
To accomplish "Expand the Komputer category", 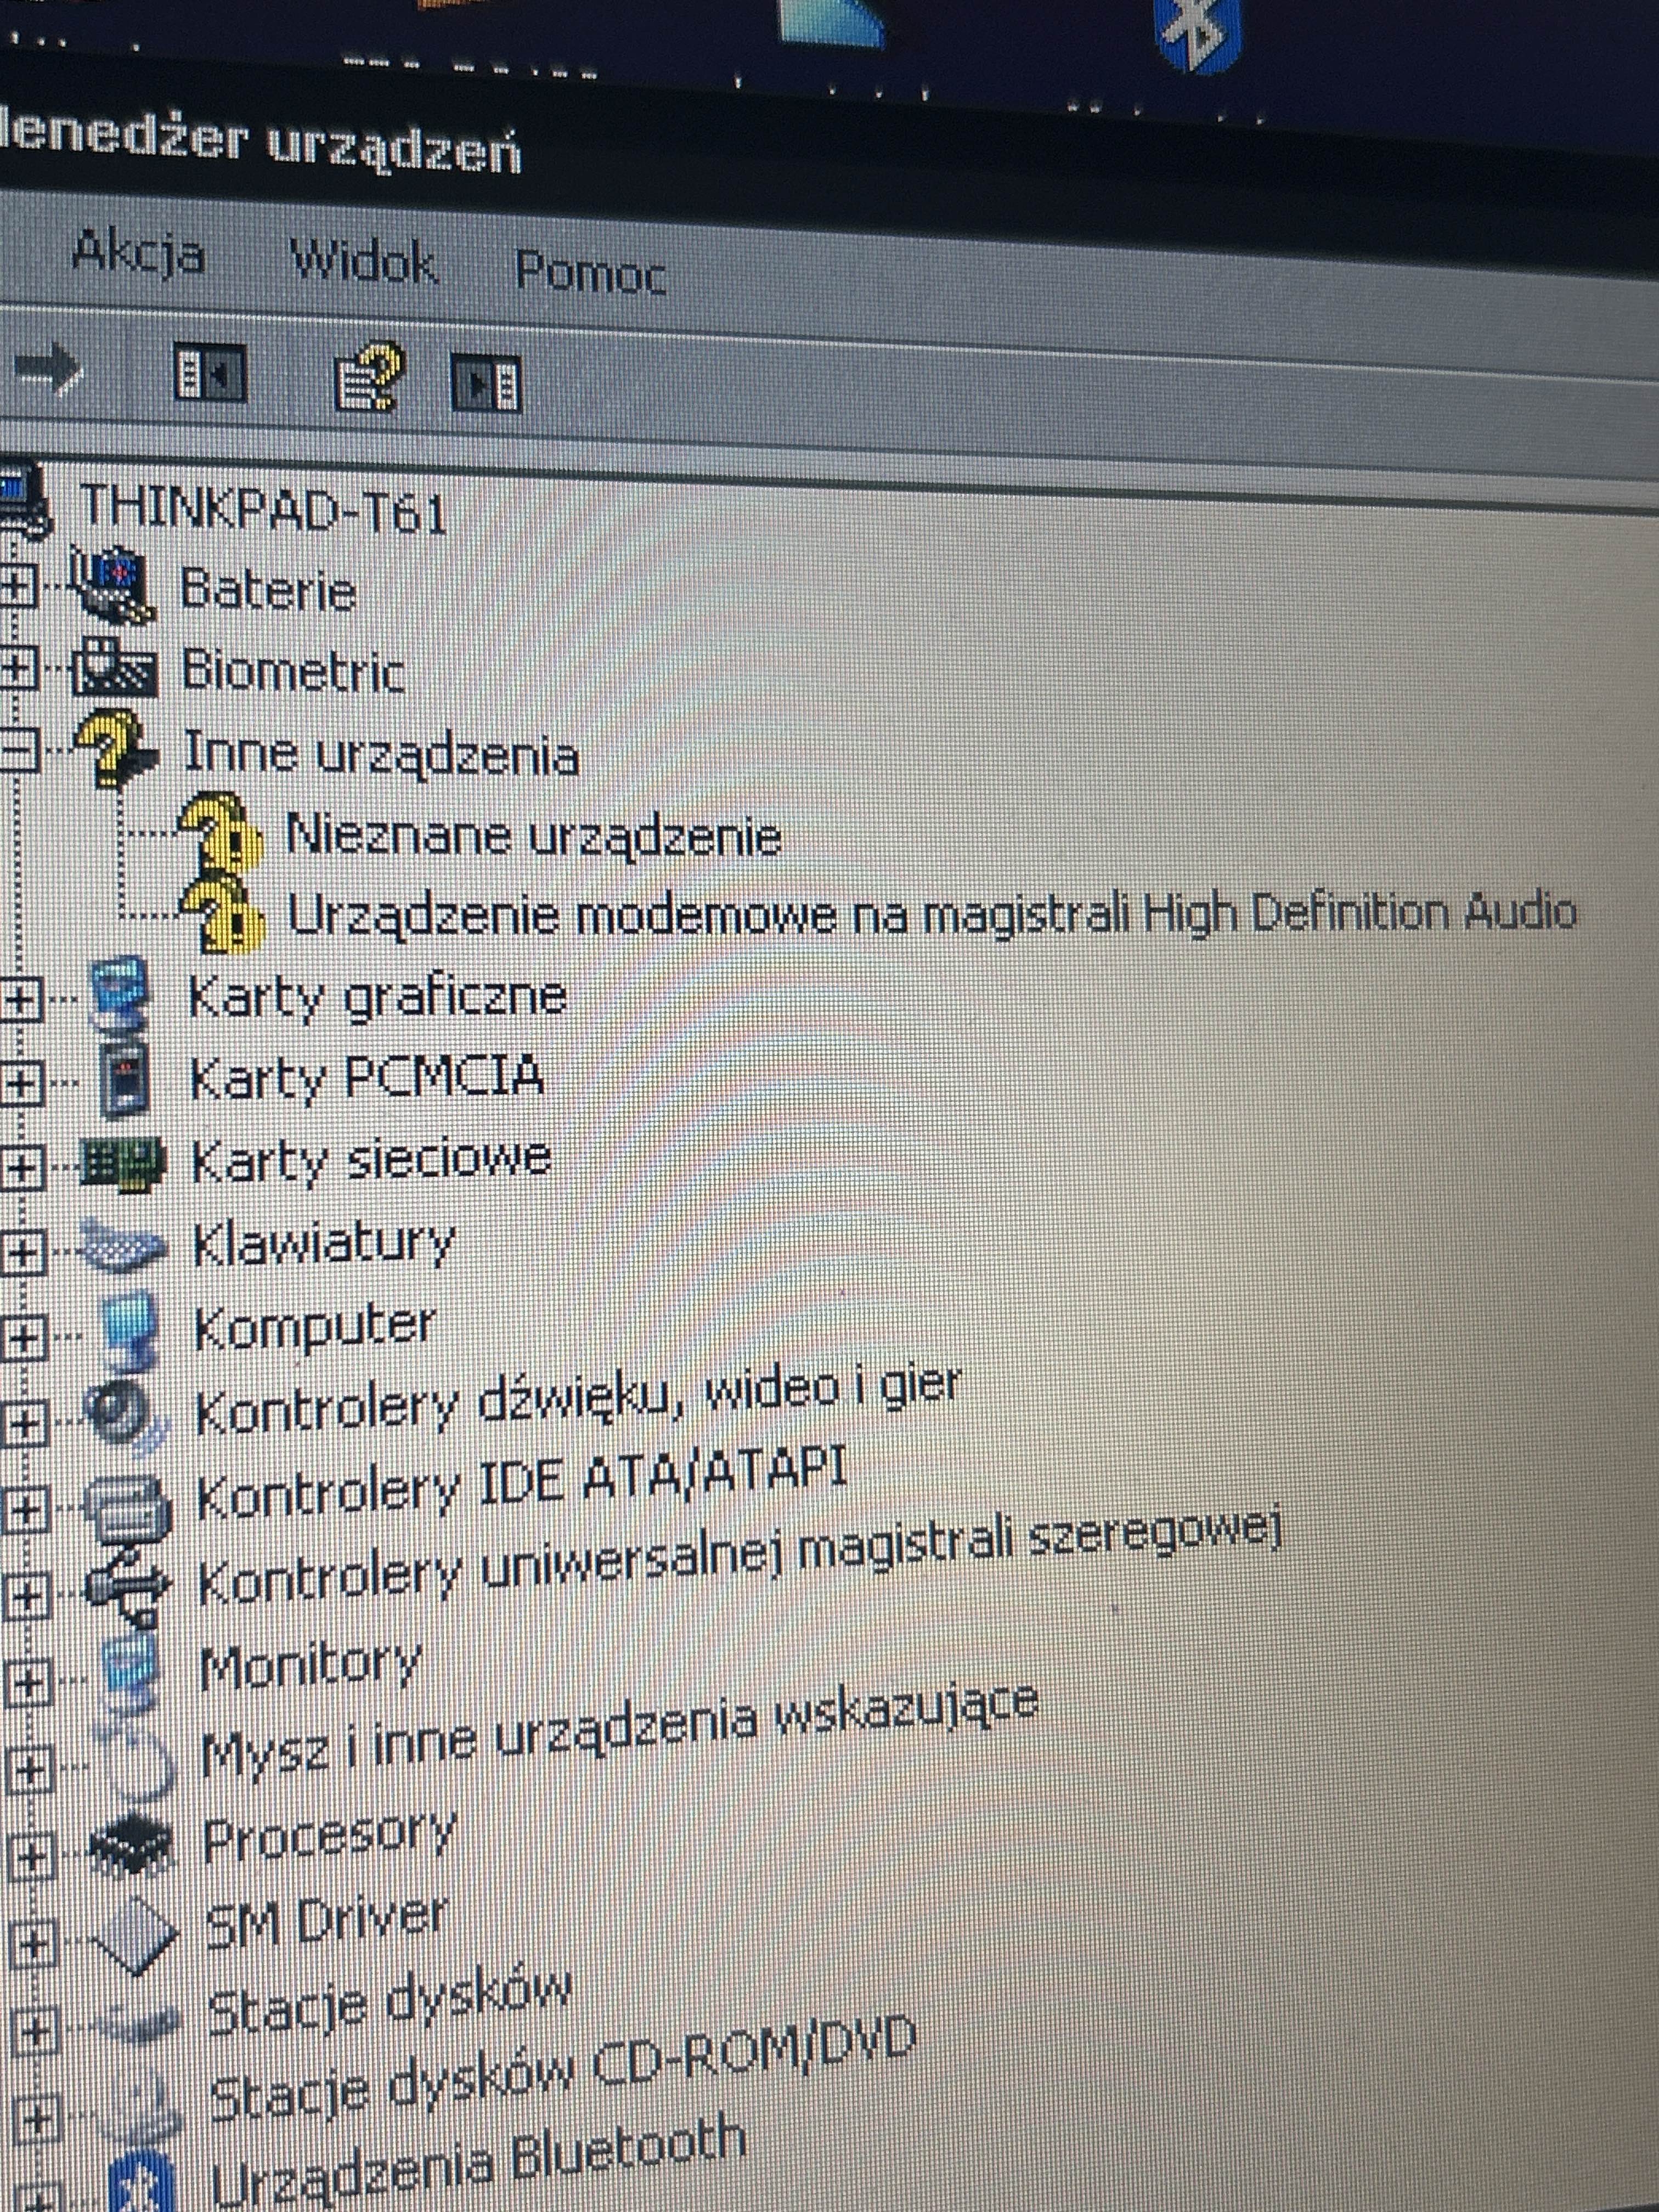I will pos(25,1337).
